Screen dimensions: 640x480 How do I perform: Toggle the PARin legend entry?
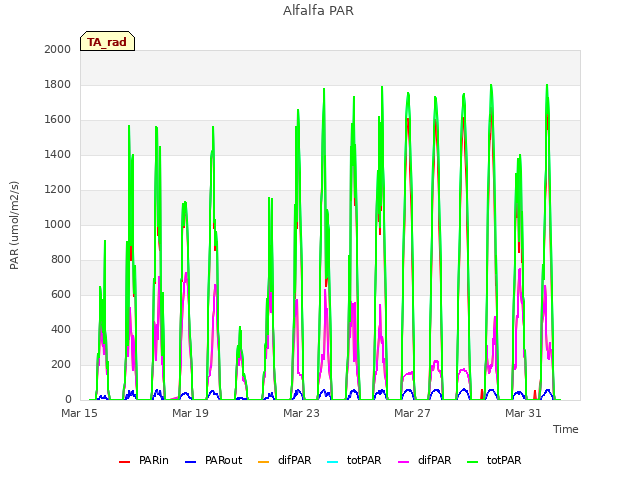(144, 460)
